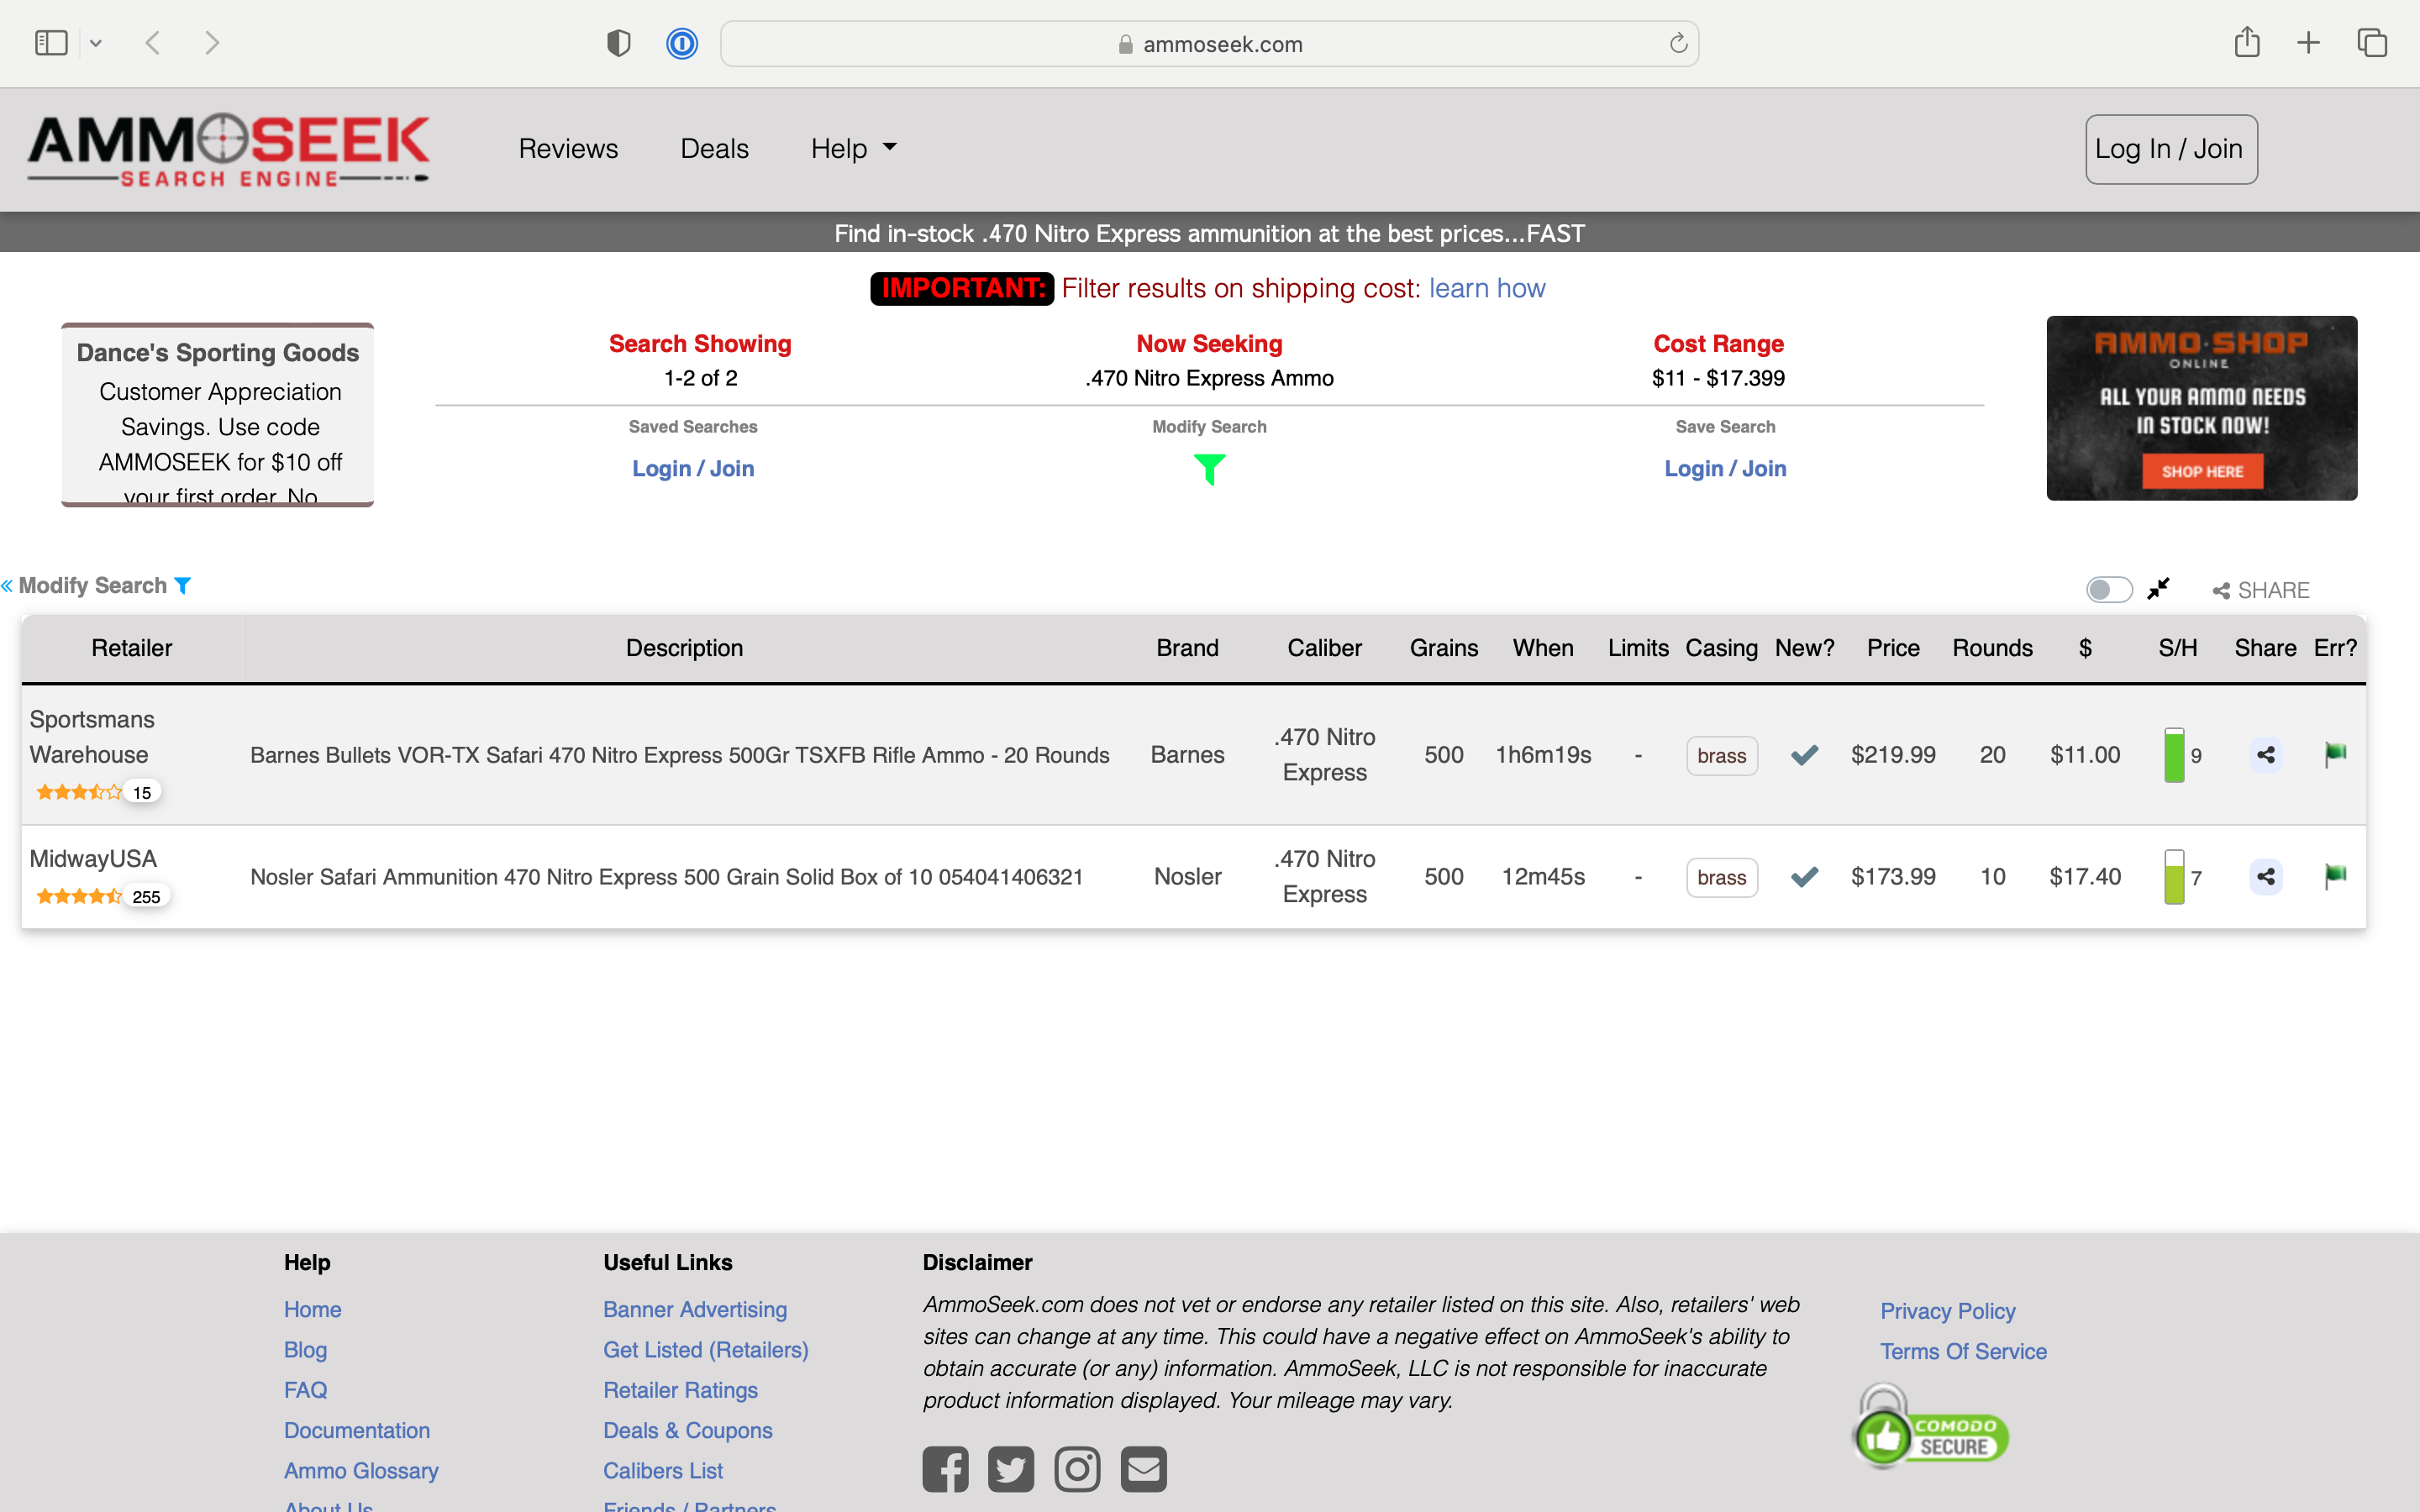Open the AmmoSeek logo home link

(x=229, y=150)
